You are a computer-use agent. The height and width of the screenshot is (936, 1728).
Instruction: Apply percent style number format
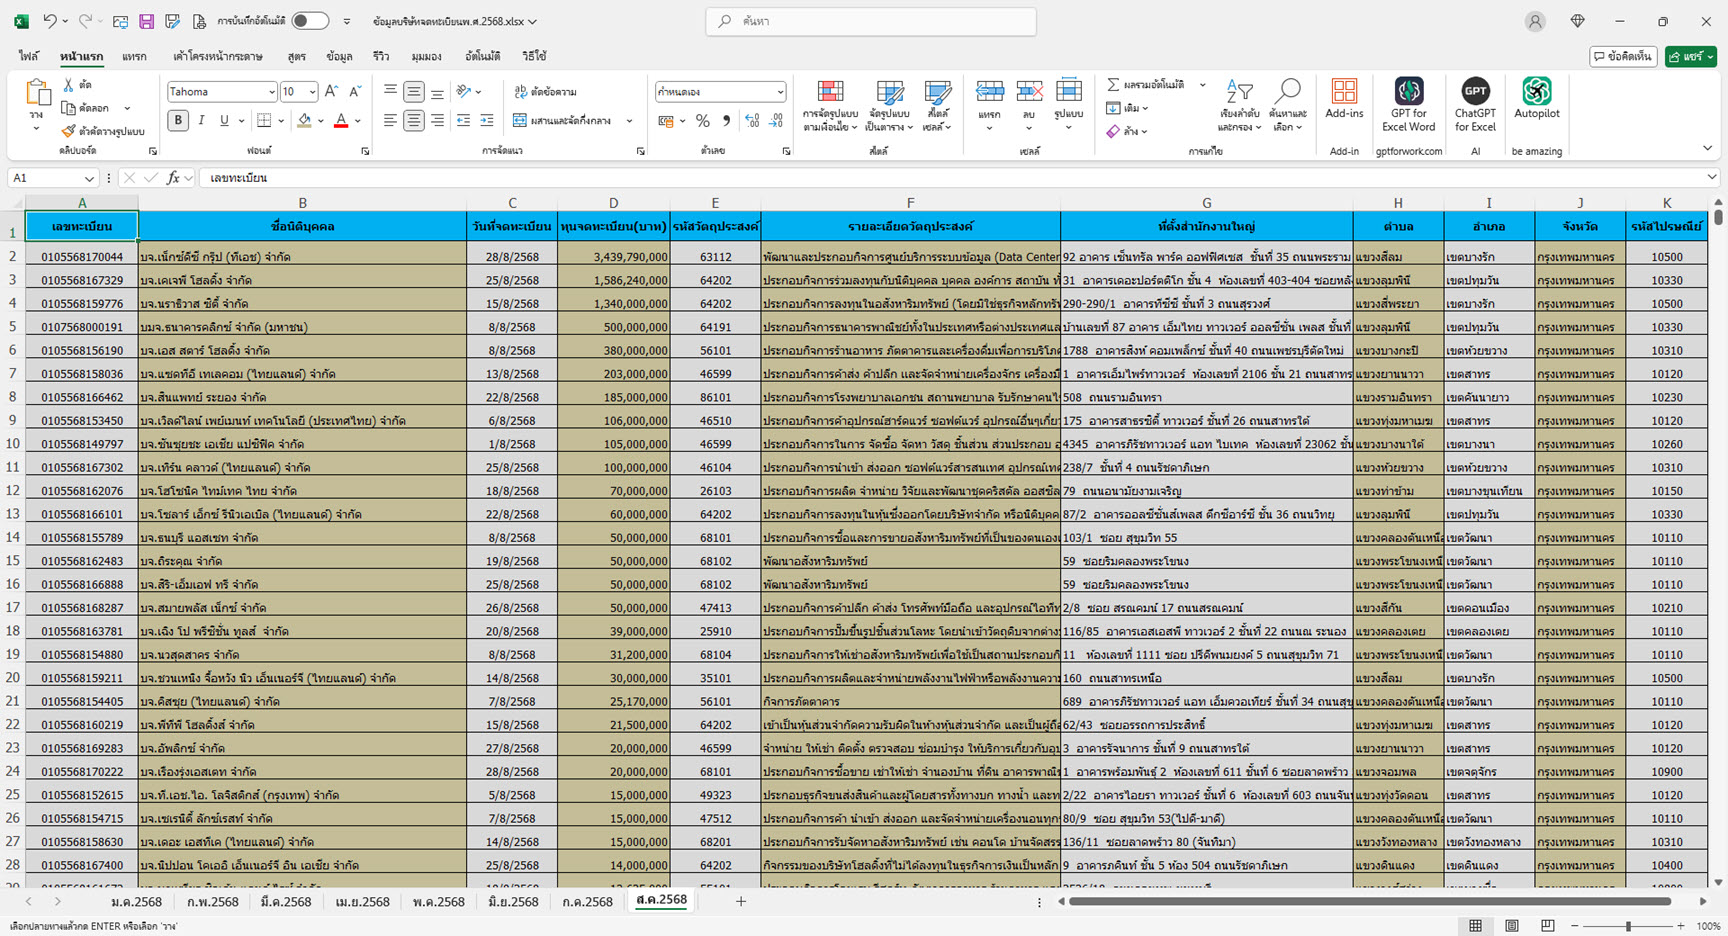coord(702,121)
